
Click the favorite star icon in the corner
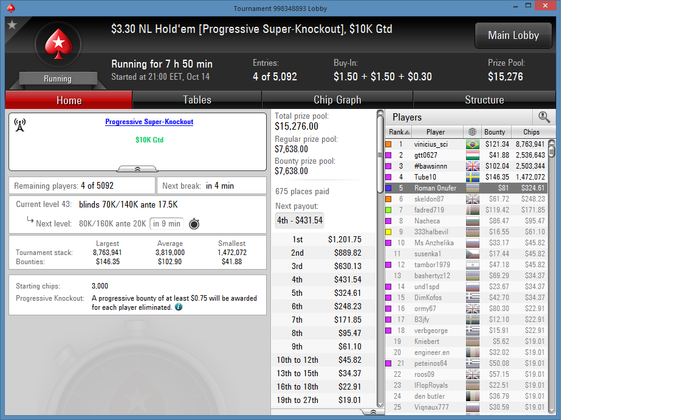pyautogui.click(x=12, y=25)
